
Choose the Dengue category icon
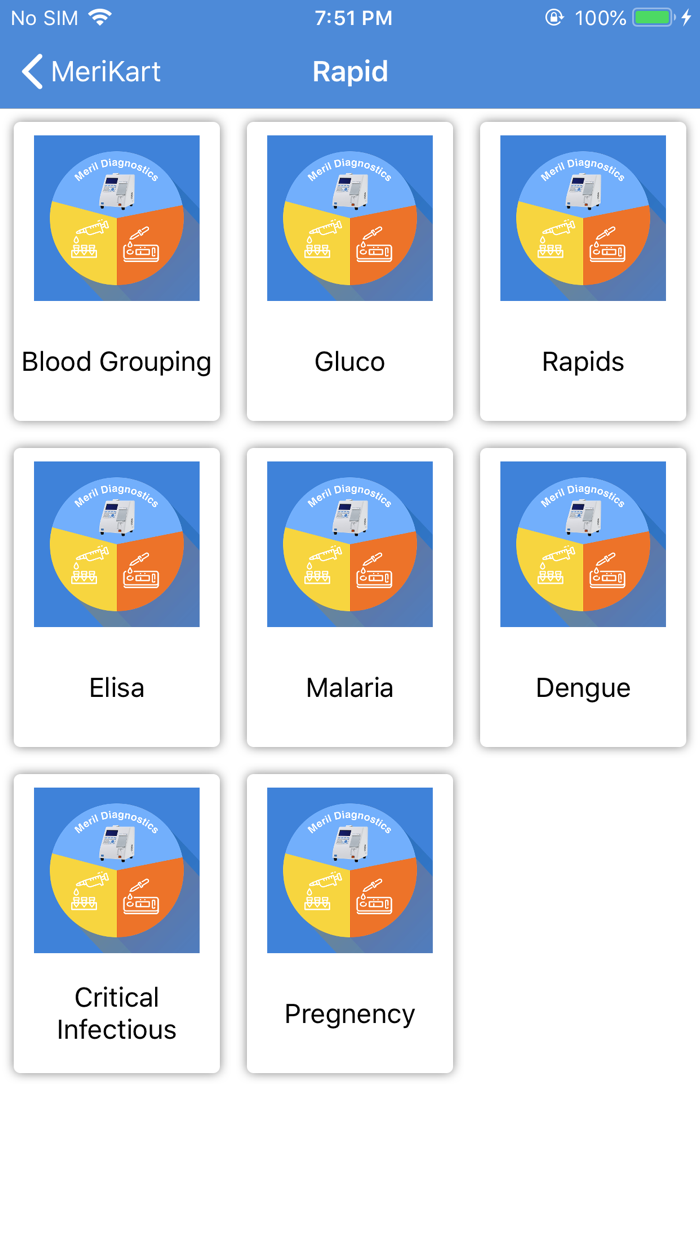click(x=583, y=544)
